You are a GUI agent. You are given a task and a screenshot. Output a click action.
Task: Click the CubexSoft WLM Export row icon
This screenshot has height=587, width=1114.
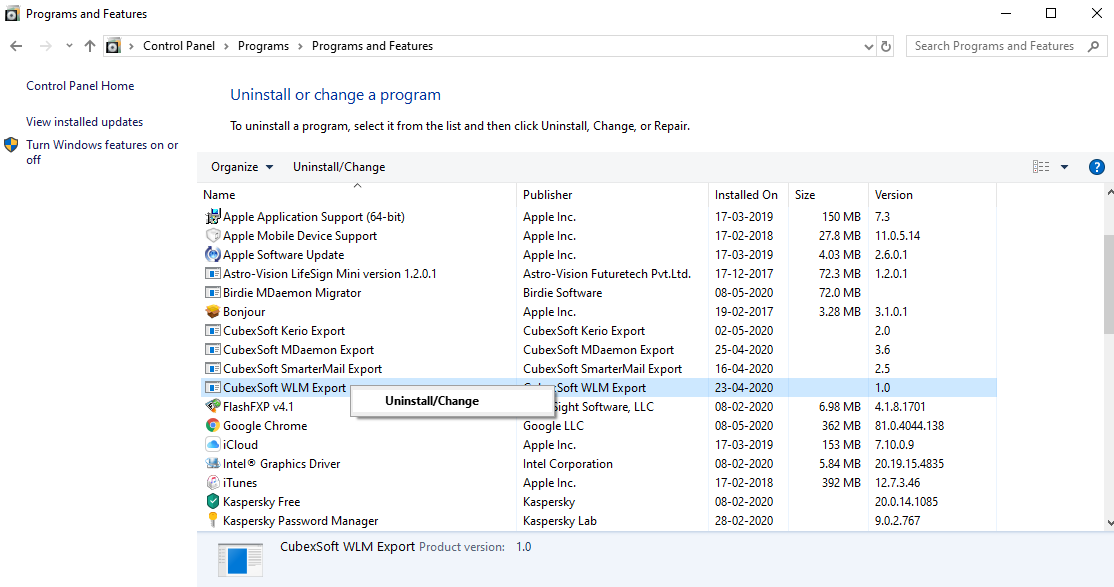[x=212, y=387]
